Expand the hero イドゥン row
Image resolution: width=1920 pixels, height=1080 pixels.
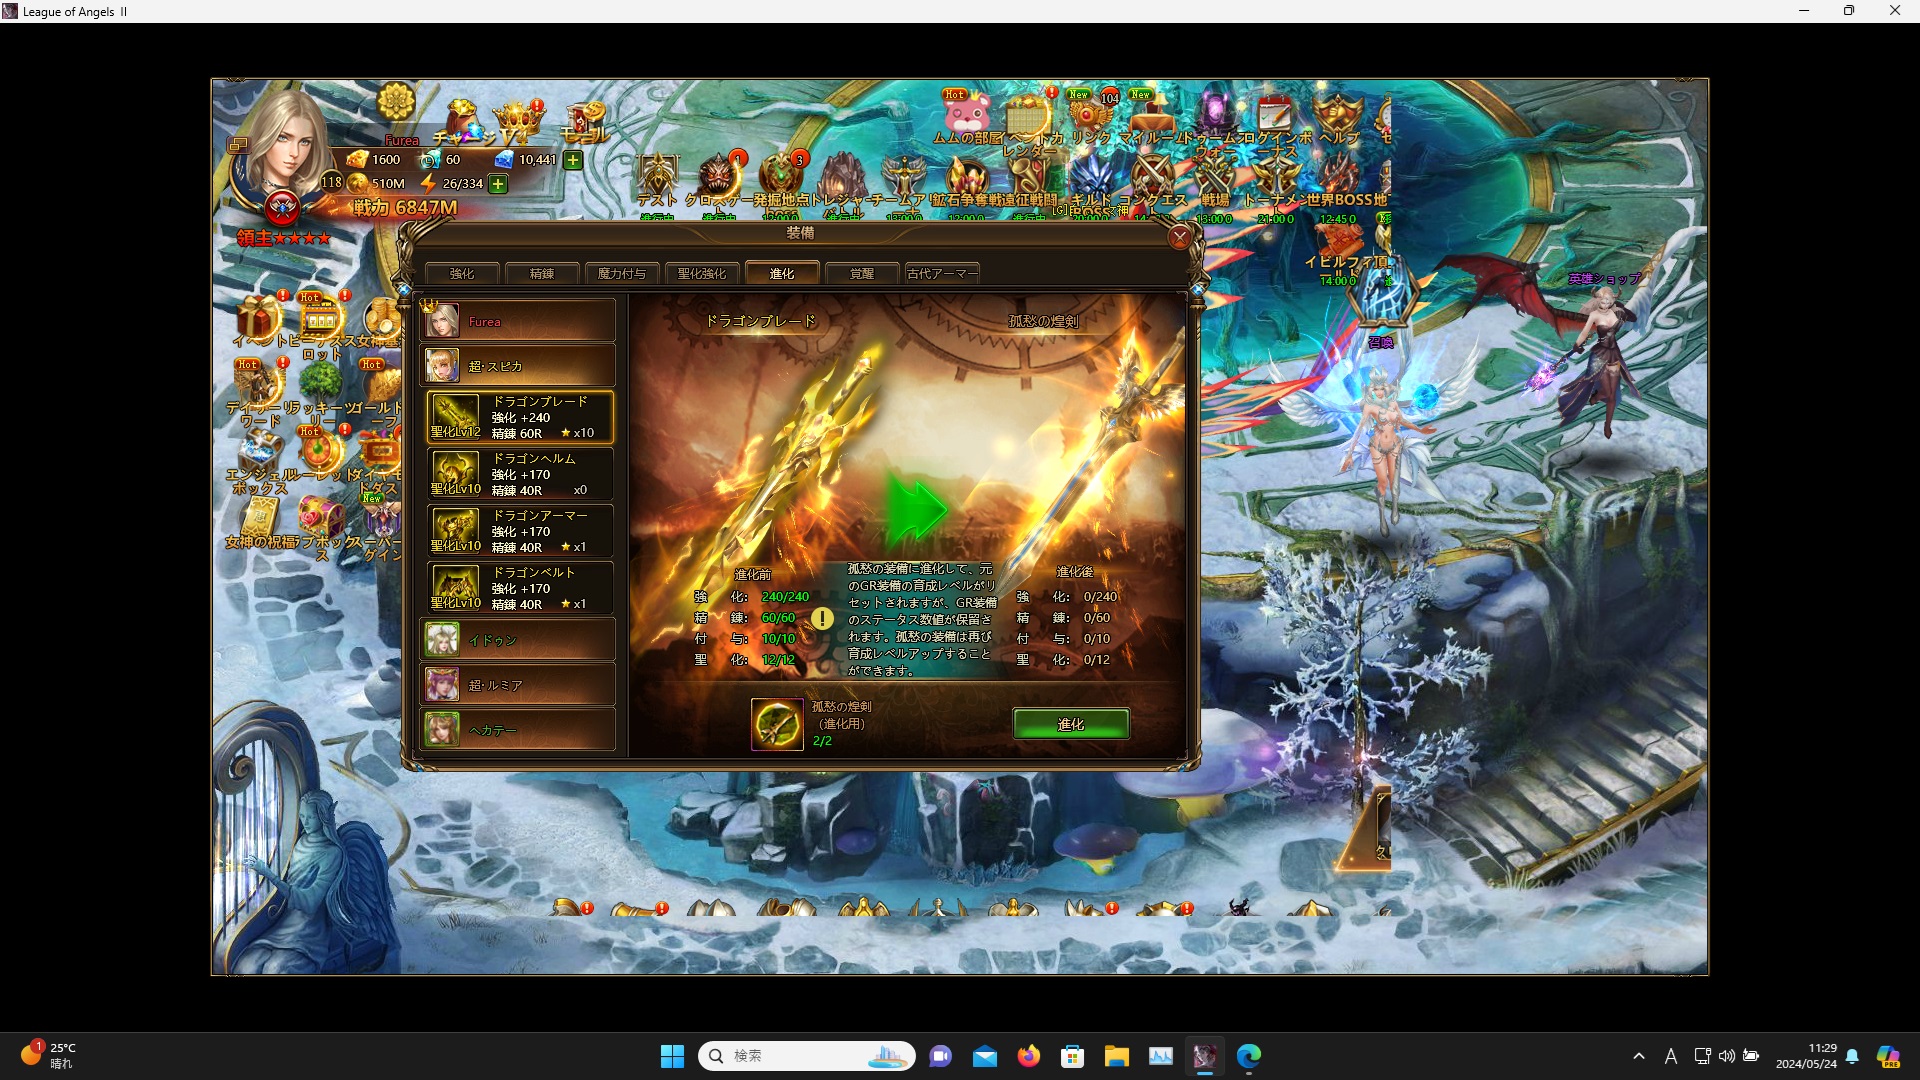point(517,640)
